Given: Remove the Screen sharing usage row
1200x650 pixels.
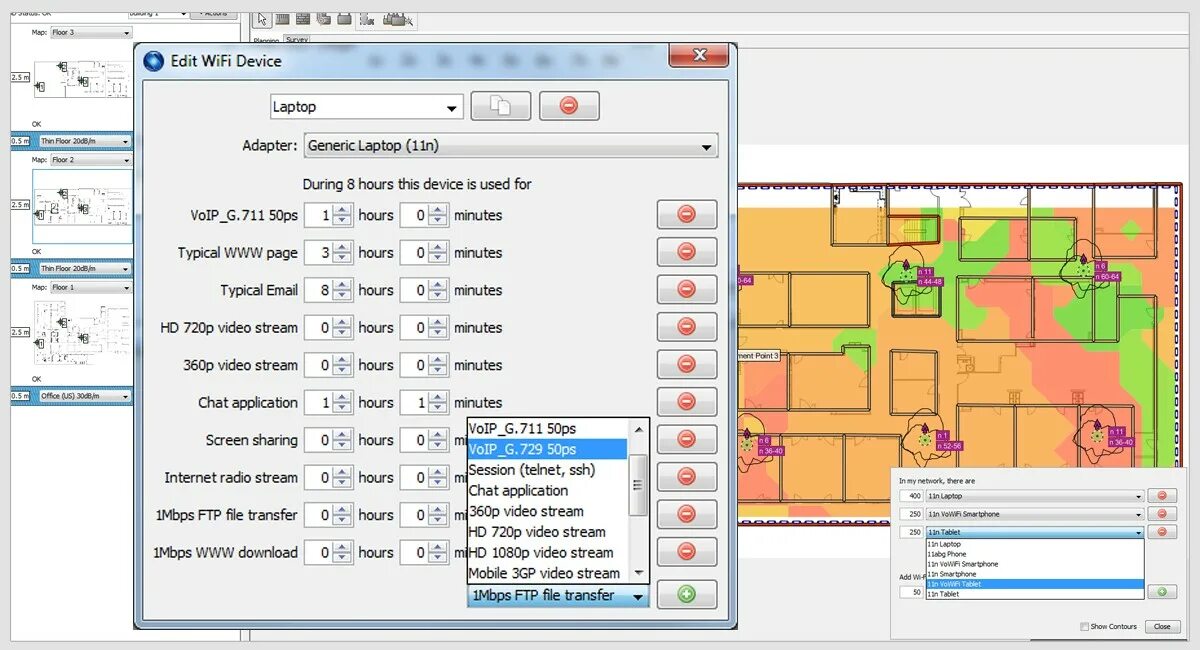Looking at the screenshot, I should [x=687, y=439].
